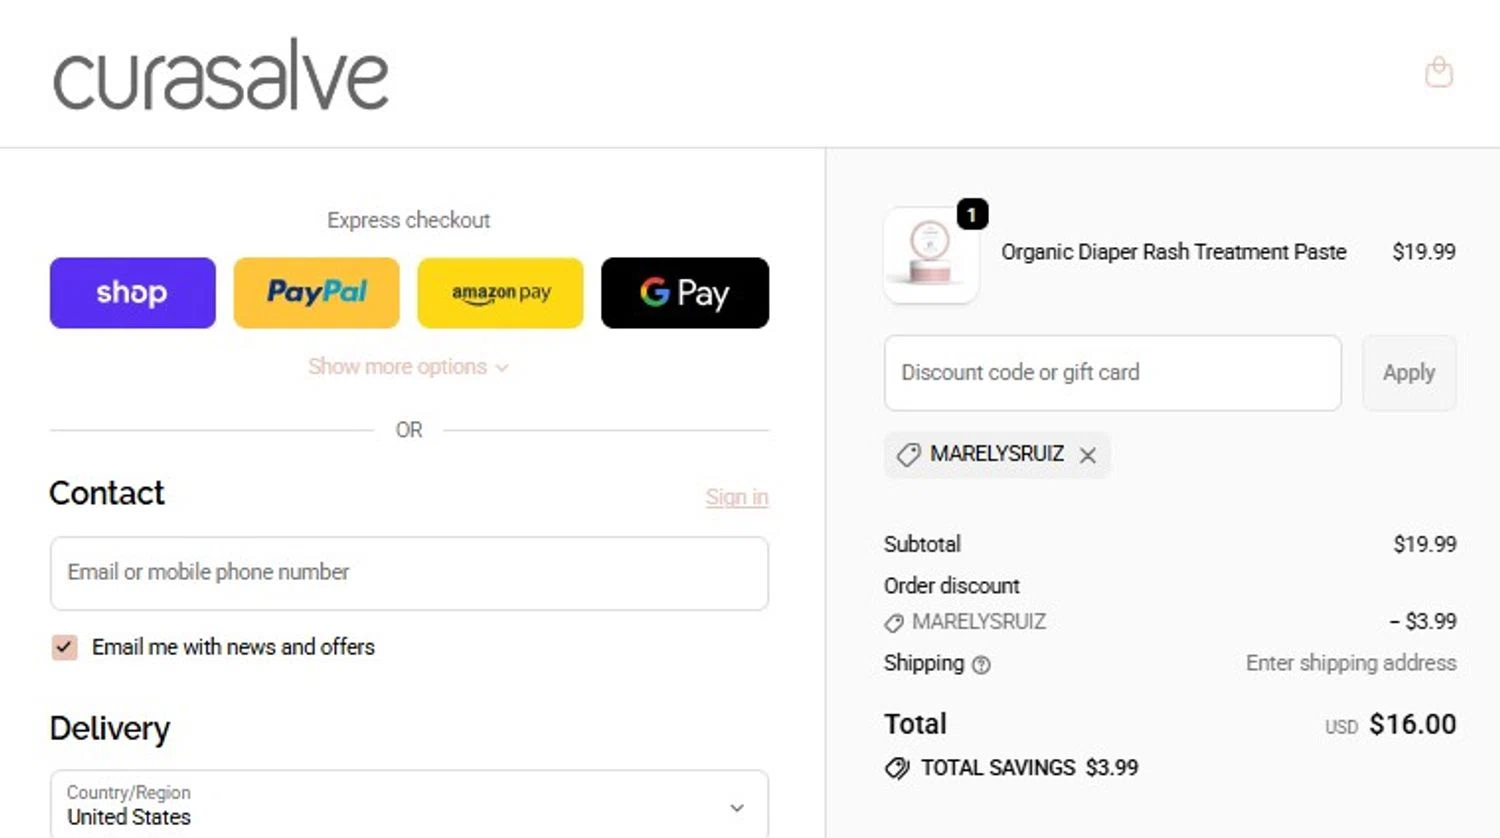1500x838 pixels.
Task: Focus the Email or mobile phone field
Action: coord(409,573)
